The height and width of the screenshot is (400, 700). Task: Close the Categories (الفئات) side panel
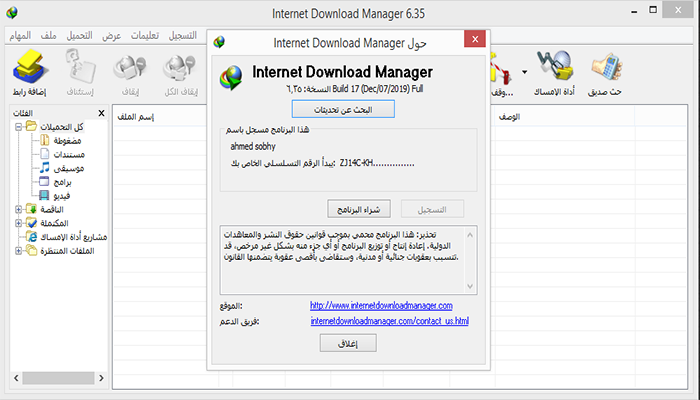pyautogui.click(x=101, y=113)
